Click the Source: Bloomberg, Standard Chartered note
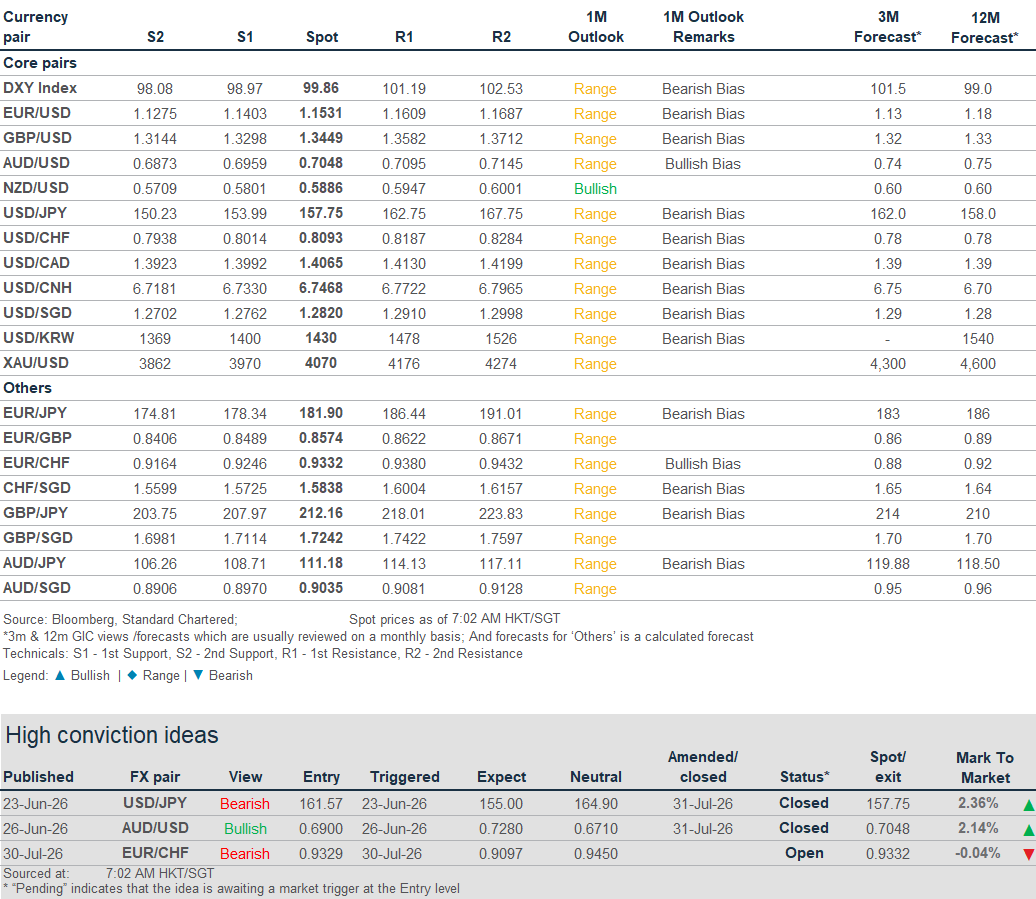 tap(120, 620)
